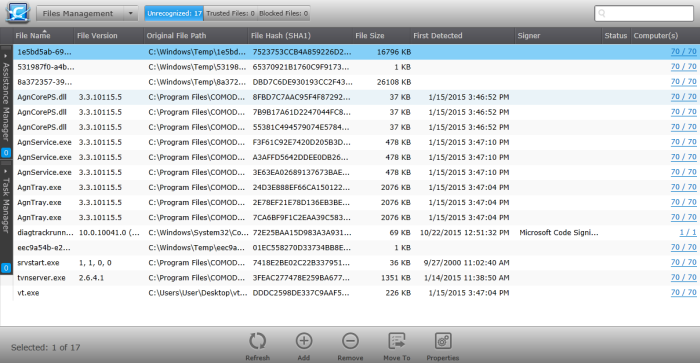Click the Move To icon
Screen dimensions: 700x363
[x=396, y=342]
